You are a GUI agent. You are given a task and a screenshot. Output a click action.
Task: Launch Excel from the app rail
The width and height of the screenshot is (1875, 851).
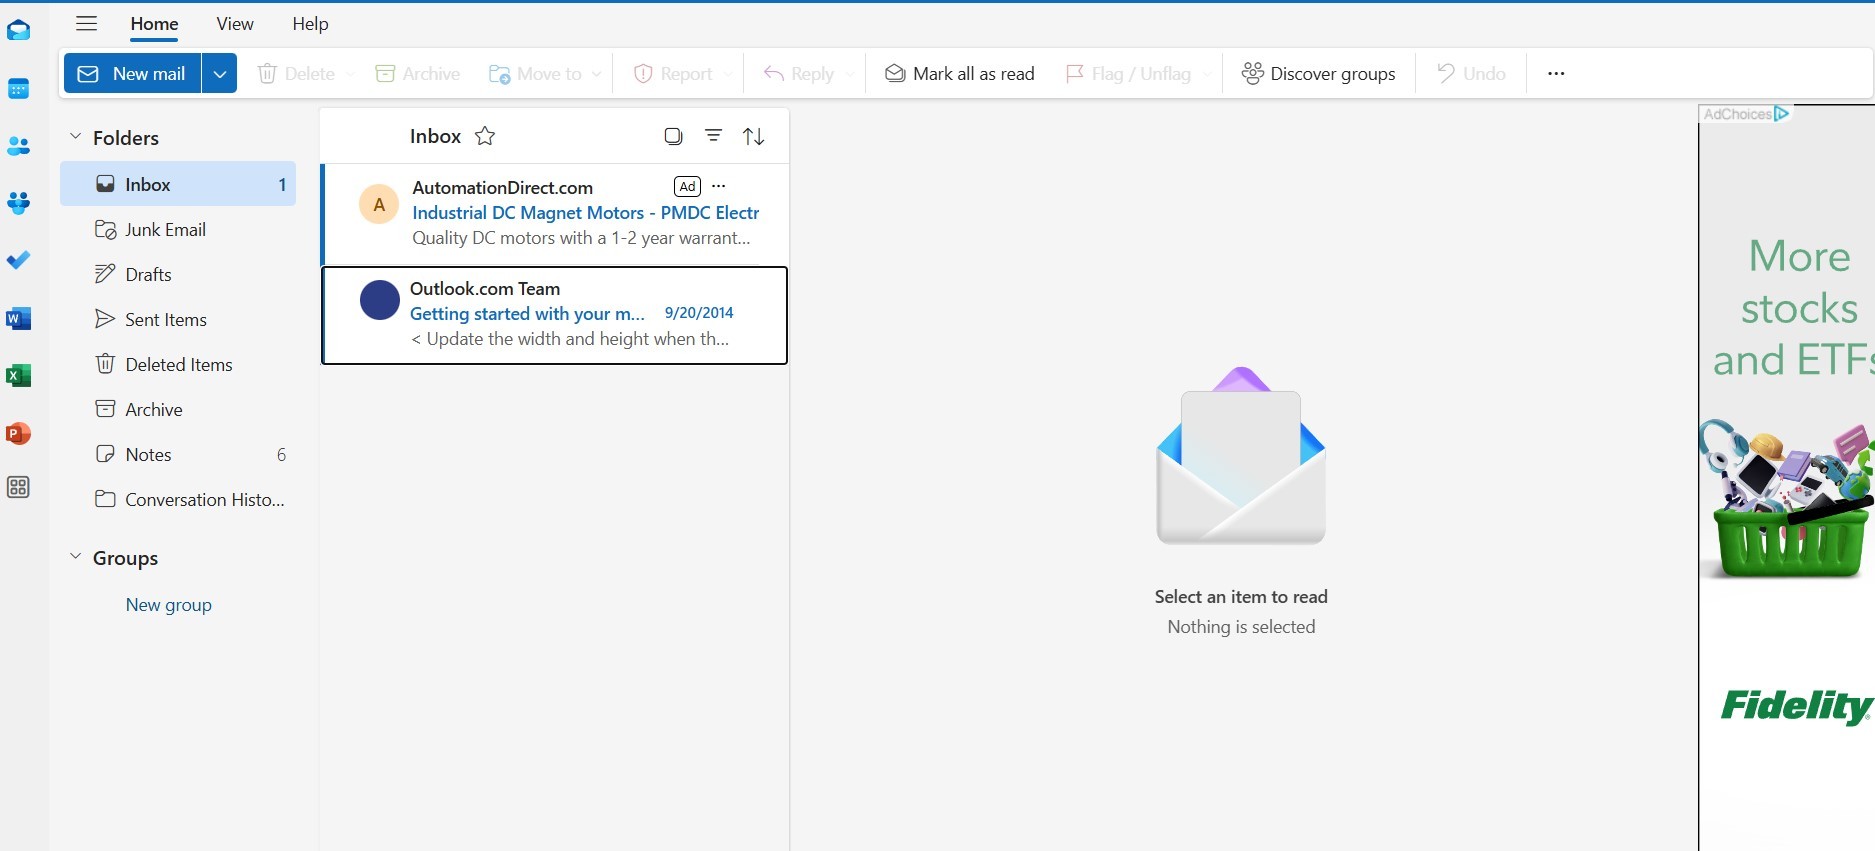(18, 376)
